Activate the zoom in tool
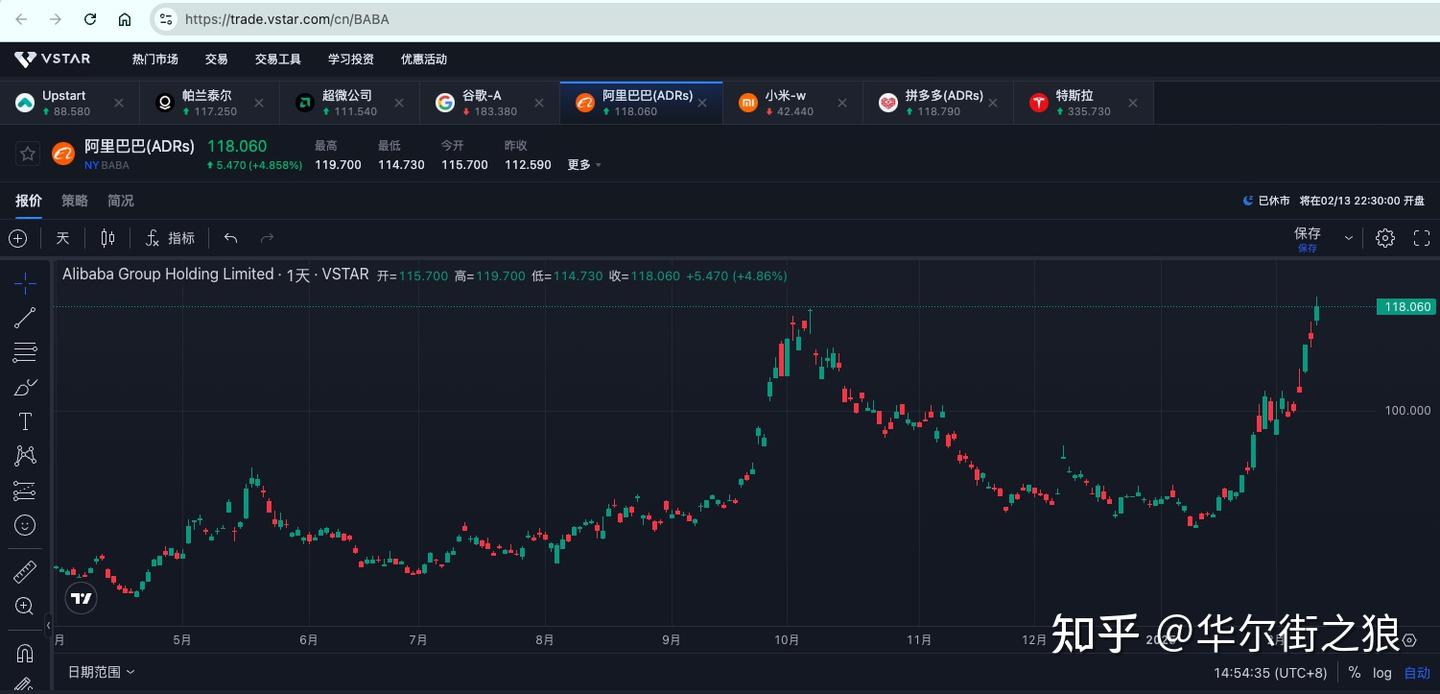1440x694 pixels. pos(25,606)
